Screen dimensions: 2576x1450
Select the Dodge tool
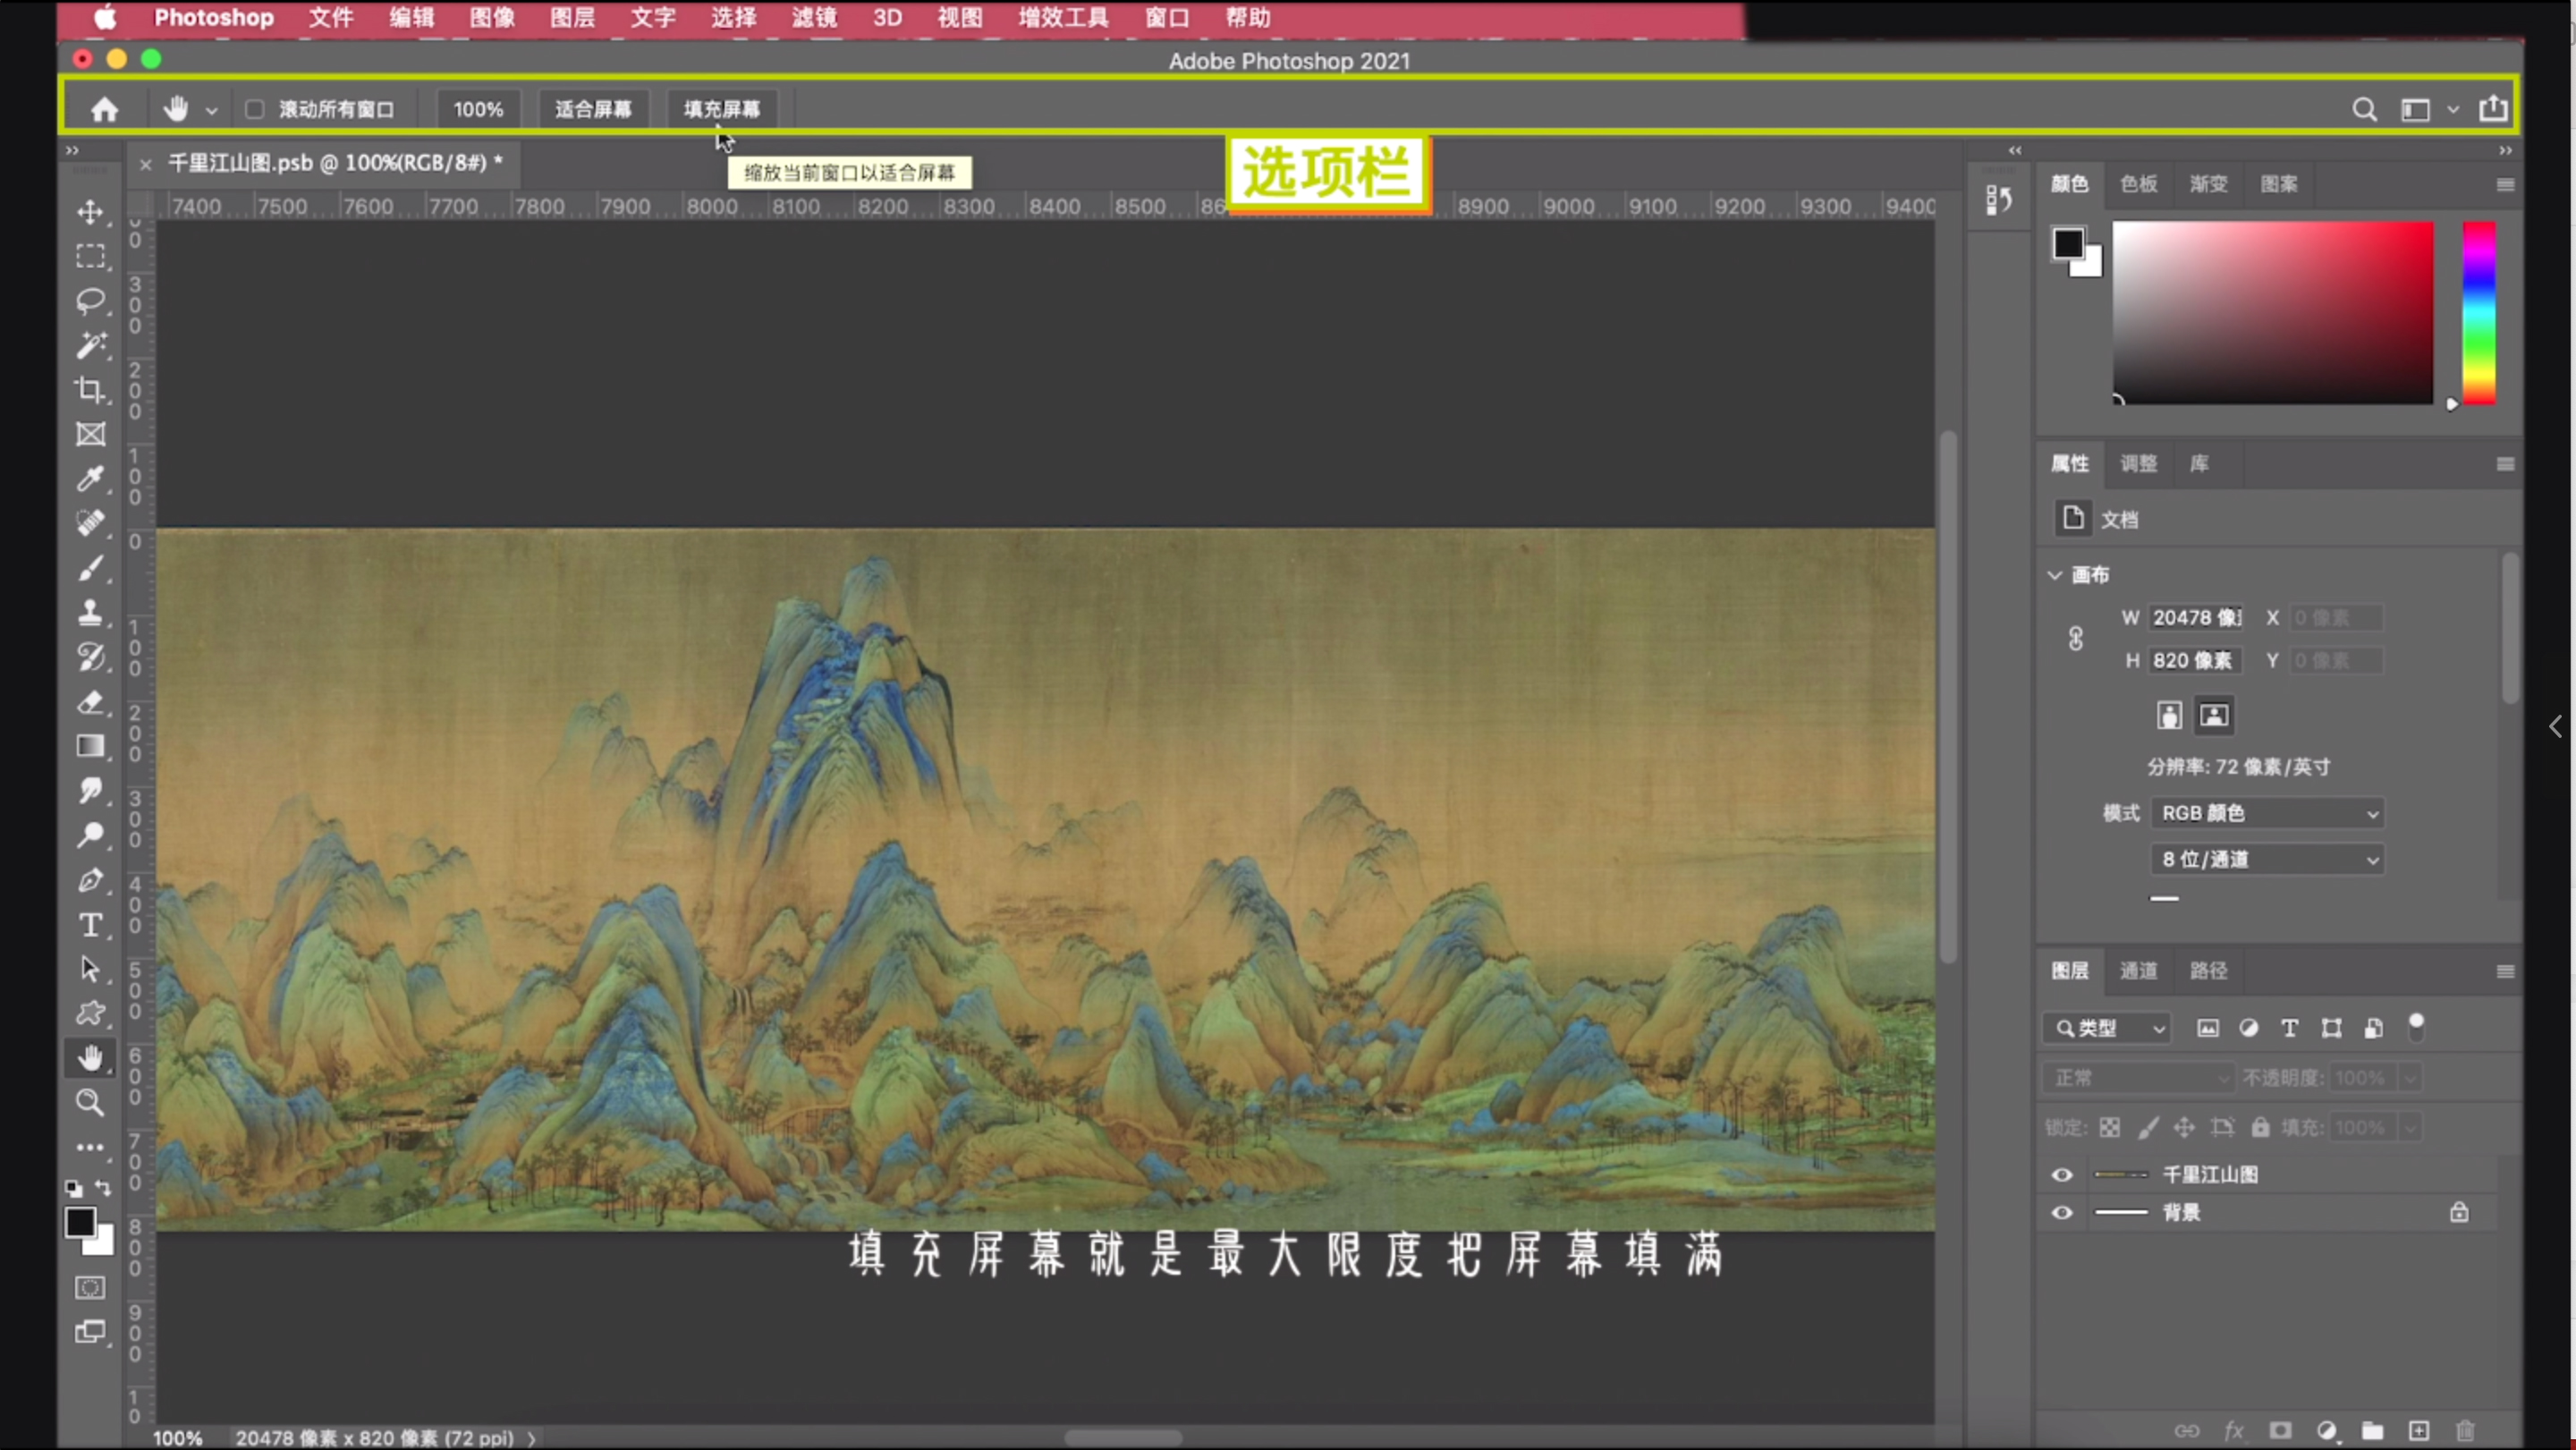(x=91, y=835)
